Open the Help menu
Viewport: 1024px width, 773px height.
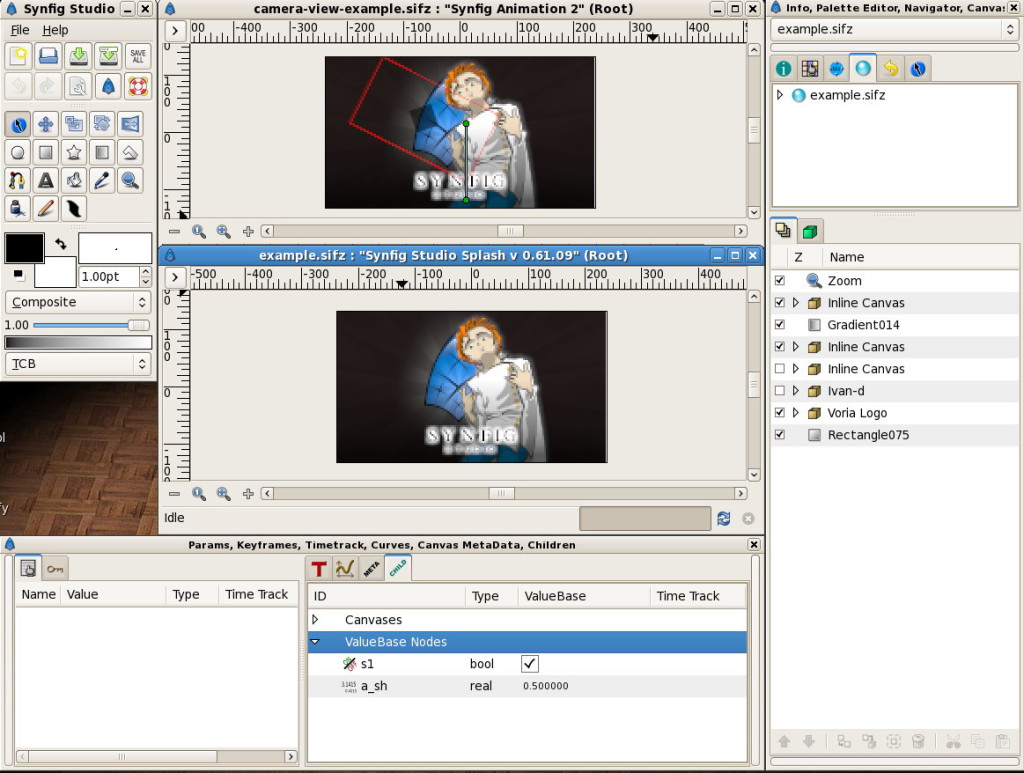[x=56, y=30]
